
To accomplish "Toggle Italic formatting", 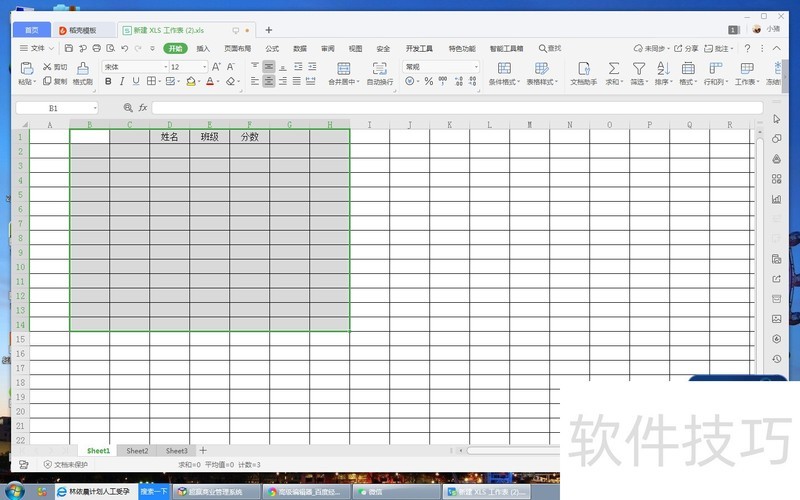I will pos(122,82).
